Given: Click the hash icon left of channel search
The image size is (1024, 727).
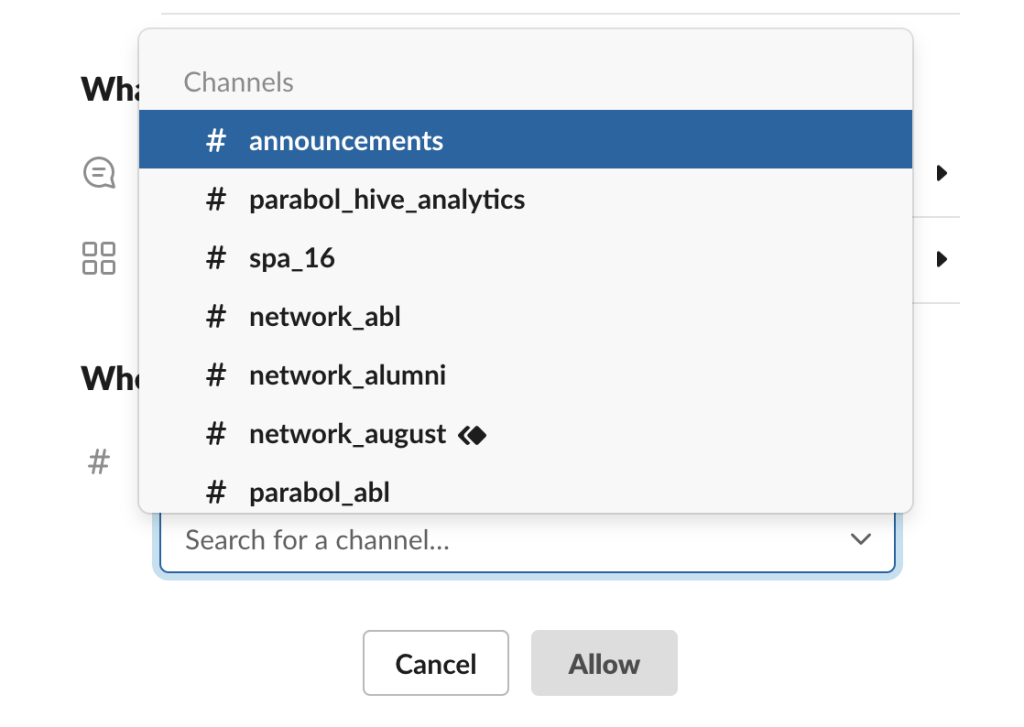Looking at the screenshot, I should [98, 462].
